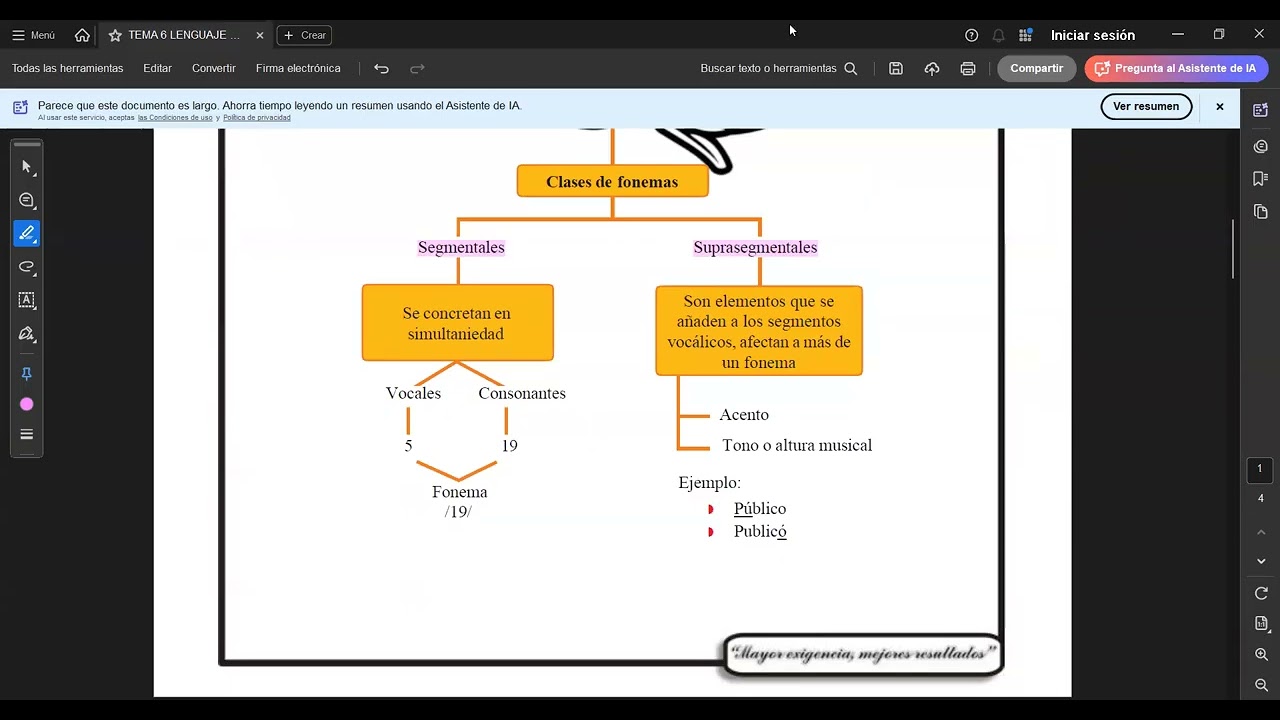Open the Convertir menu
This screenshot has height=720, width=1280.
click(214, 68)
